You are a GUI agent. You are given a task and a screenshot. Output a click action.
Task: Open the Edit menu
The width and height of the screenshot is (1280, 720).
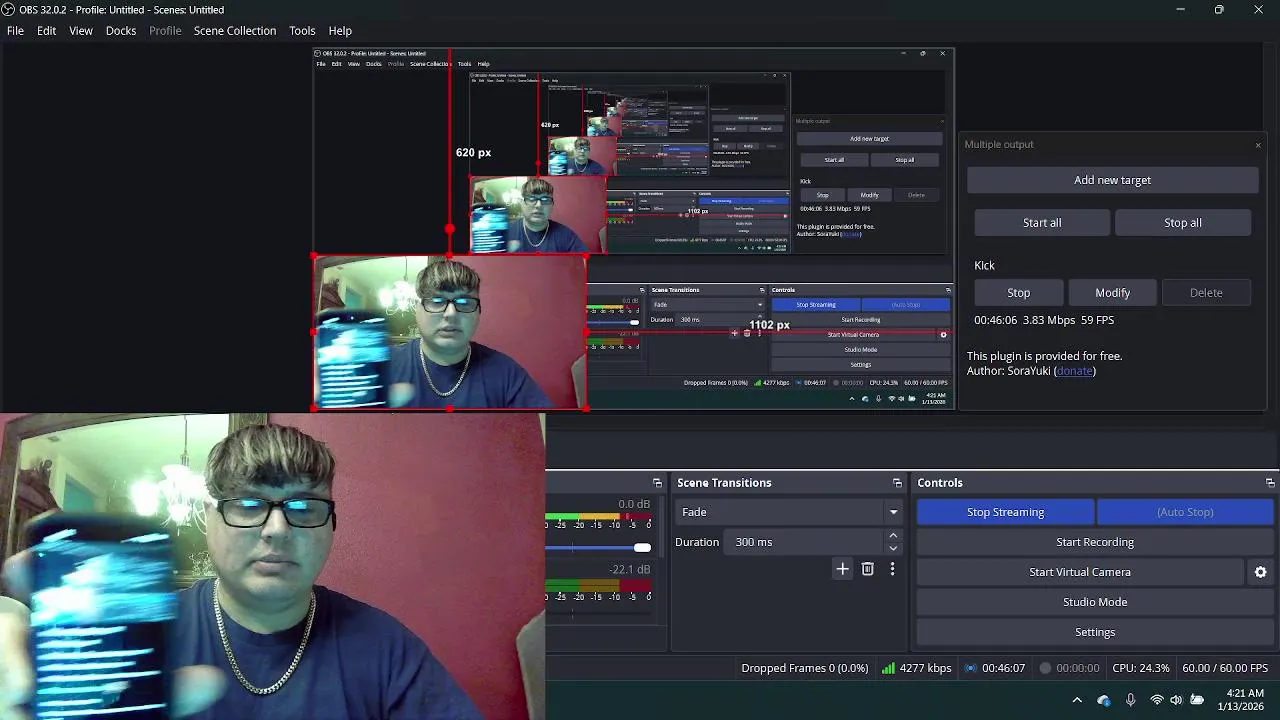[x=46, y=31]
